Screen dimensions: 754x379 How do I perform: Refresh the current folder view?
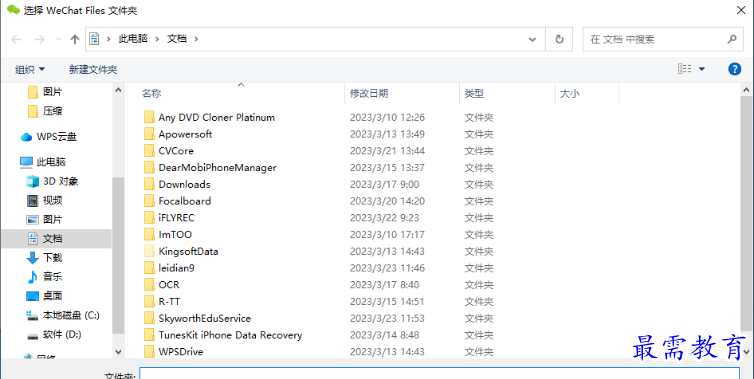click(559, 39)
